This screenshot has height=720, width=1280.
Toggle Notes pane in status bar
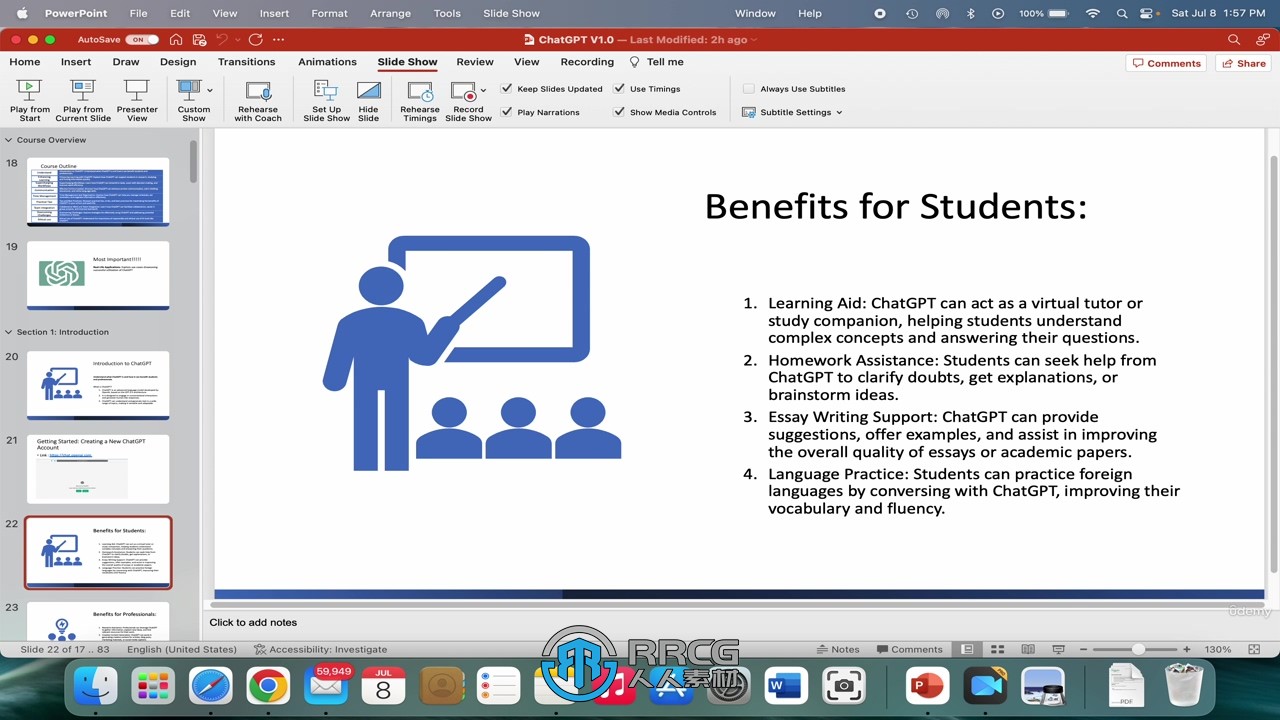(x=837, y=649)
